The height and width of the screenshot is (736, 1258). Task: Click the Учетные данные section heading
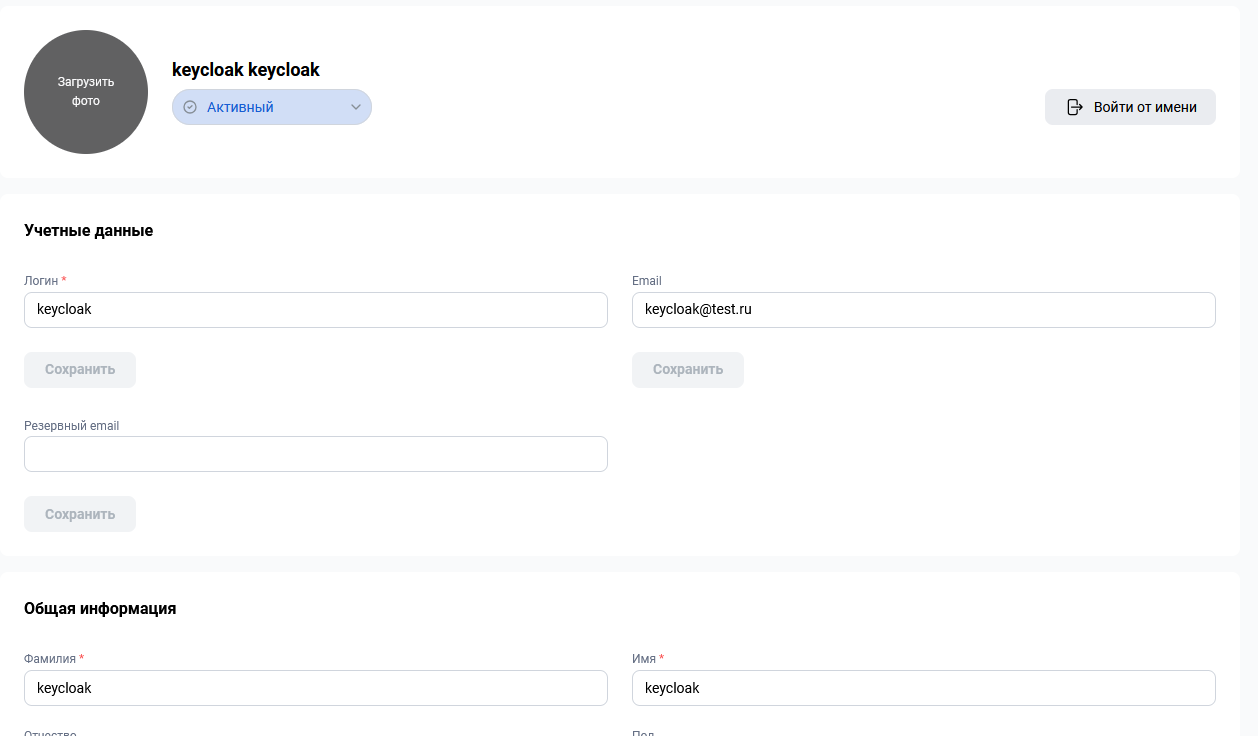tap(88, 231)
